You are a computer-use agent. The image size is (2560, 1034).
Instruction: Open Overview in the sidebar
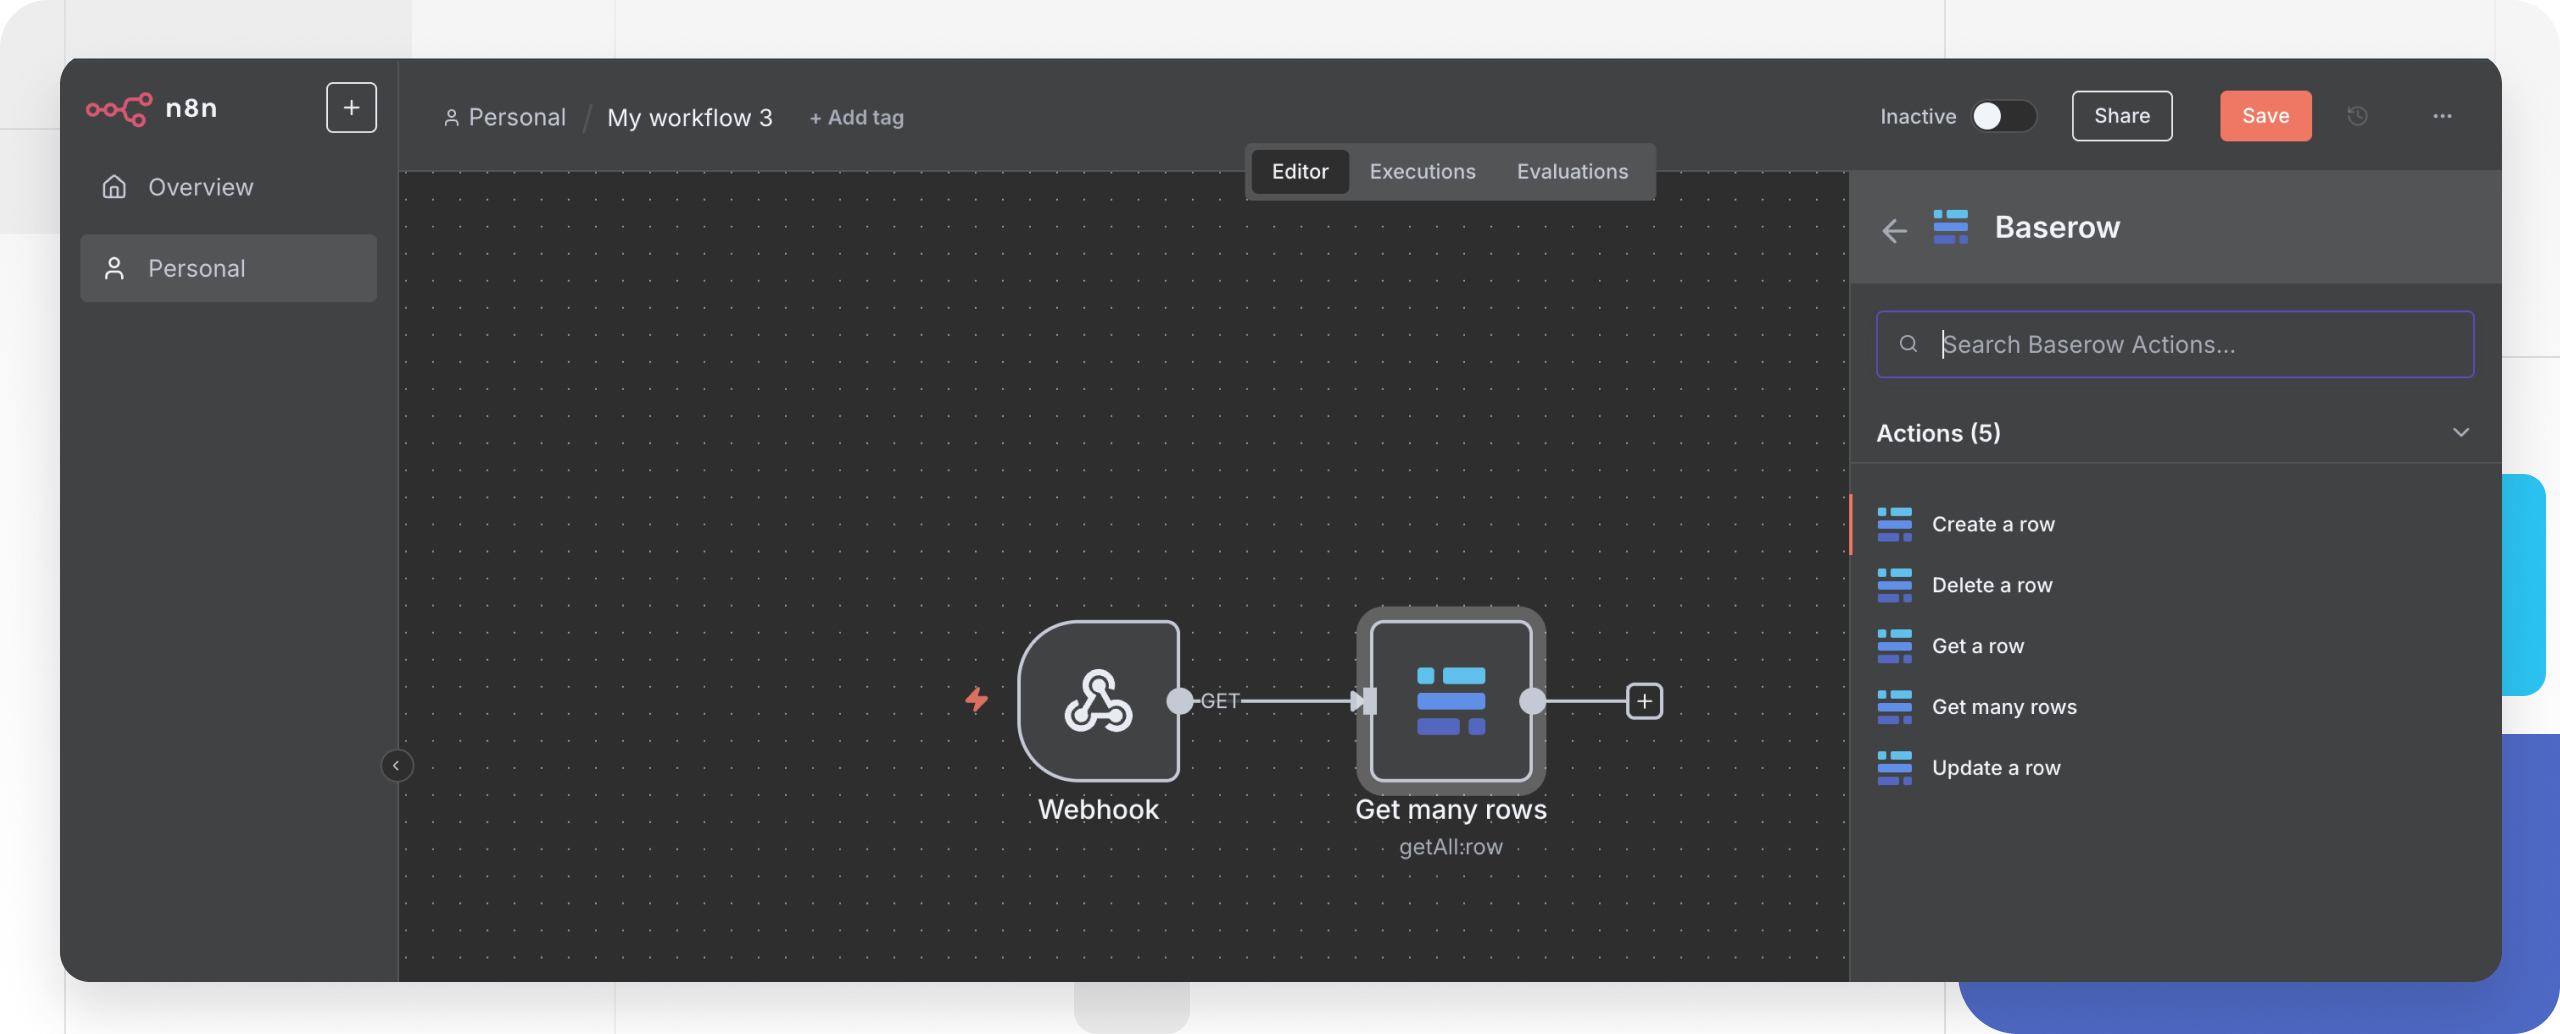pyautogui.click(x=200, y=187)
